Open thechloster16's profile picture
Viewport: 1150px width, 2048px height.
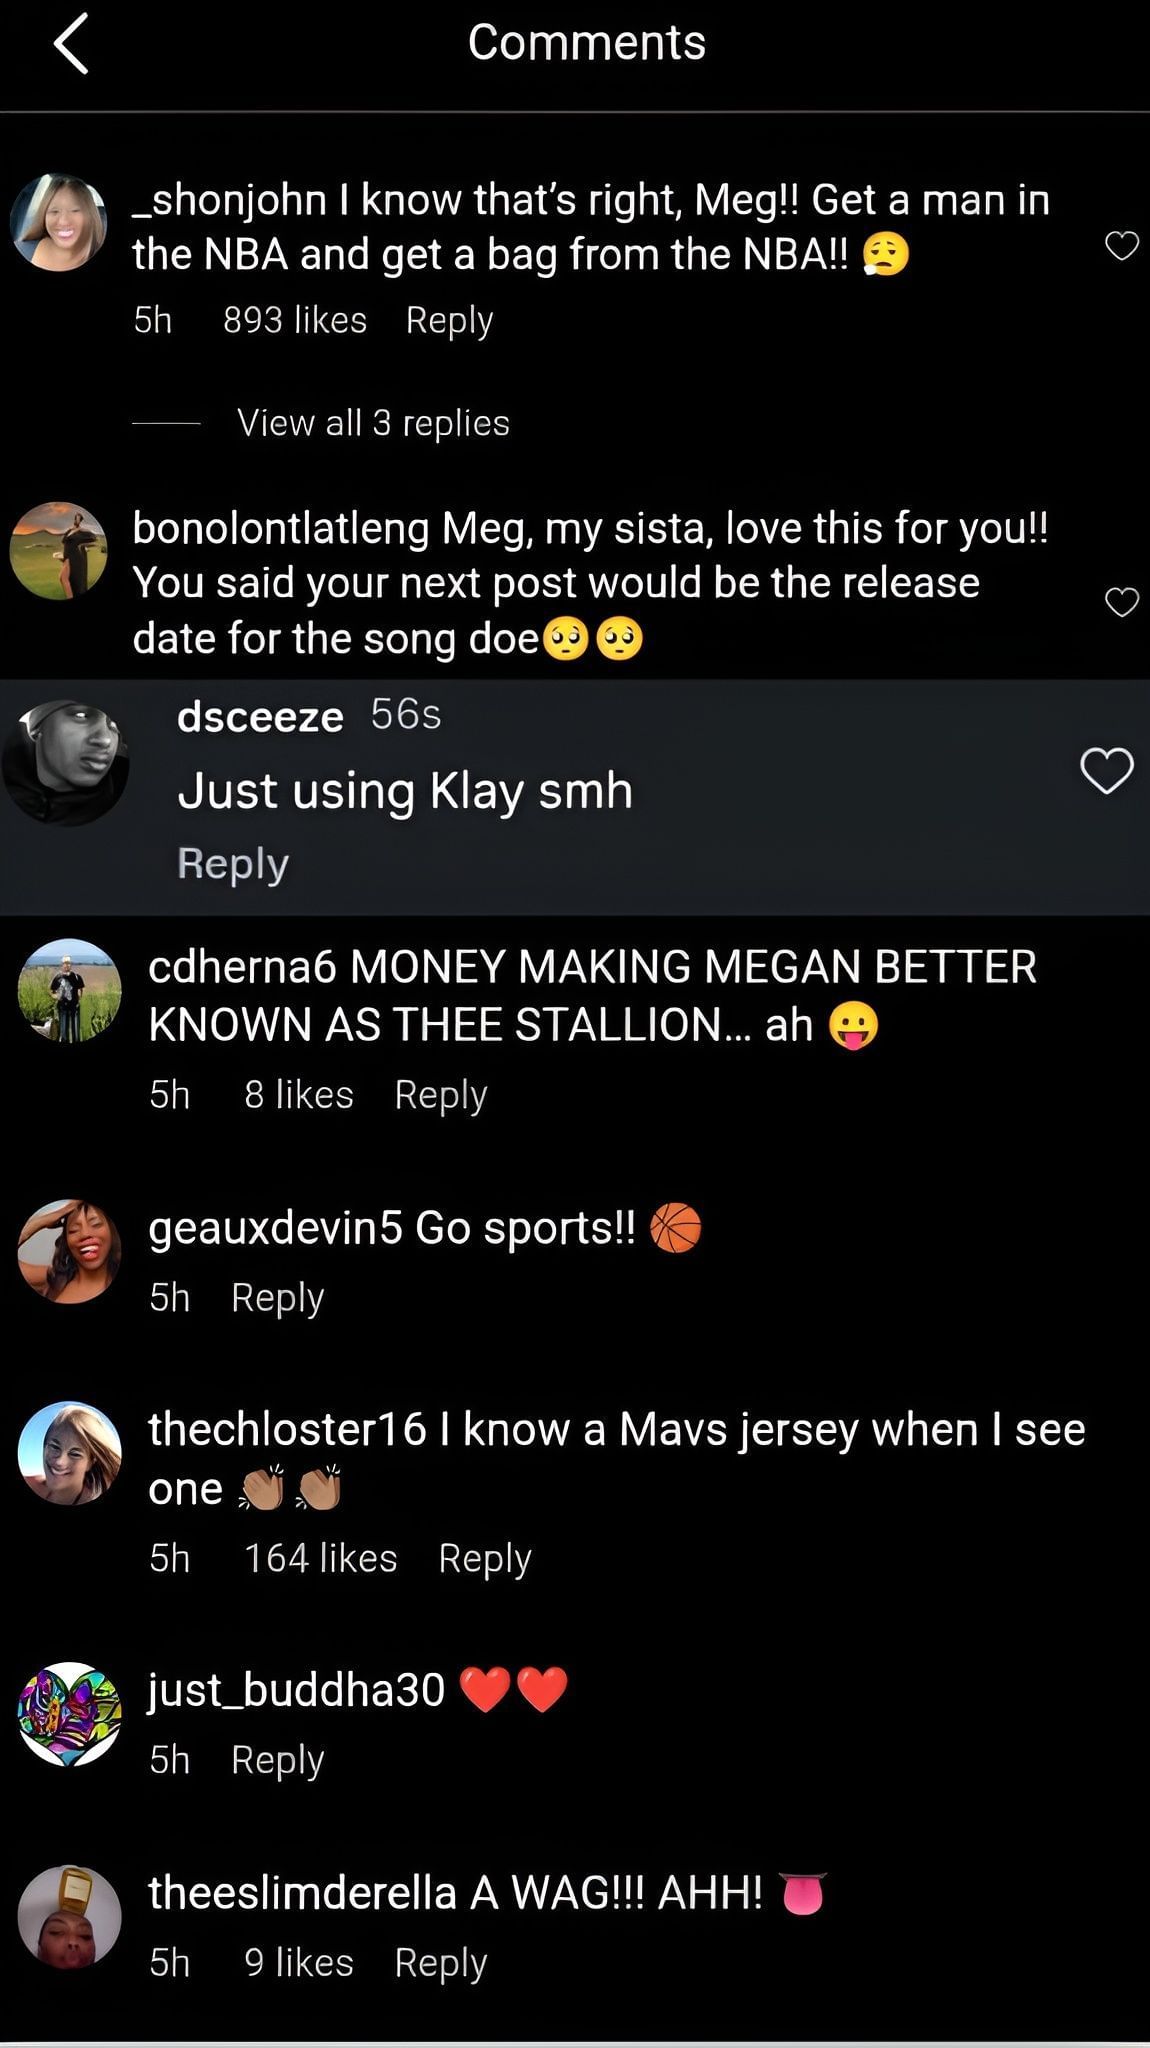70,1453
